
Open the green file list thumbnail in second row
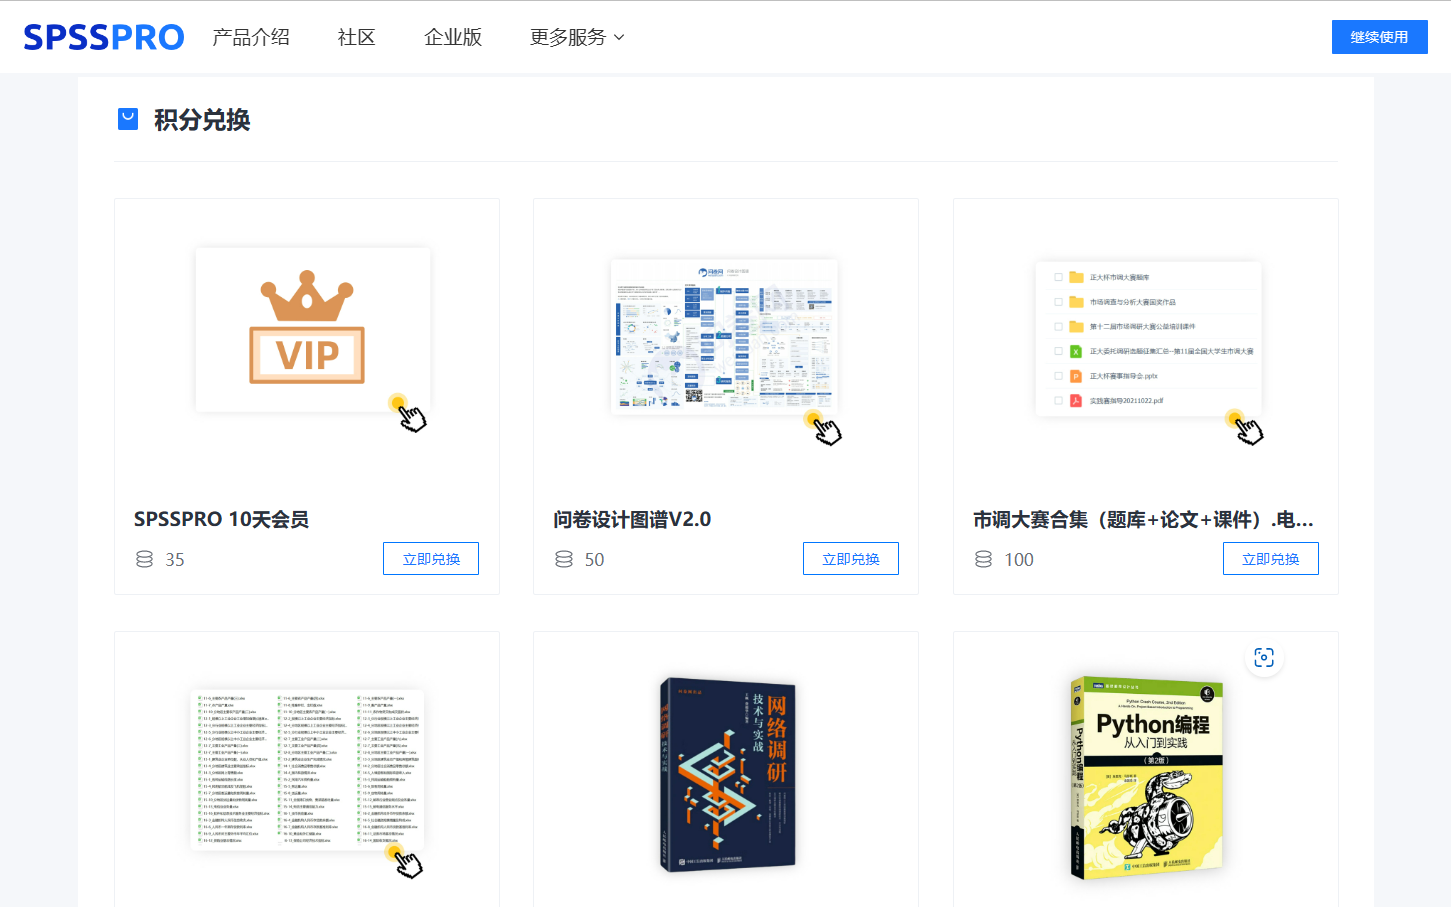(307, 769)
